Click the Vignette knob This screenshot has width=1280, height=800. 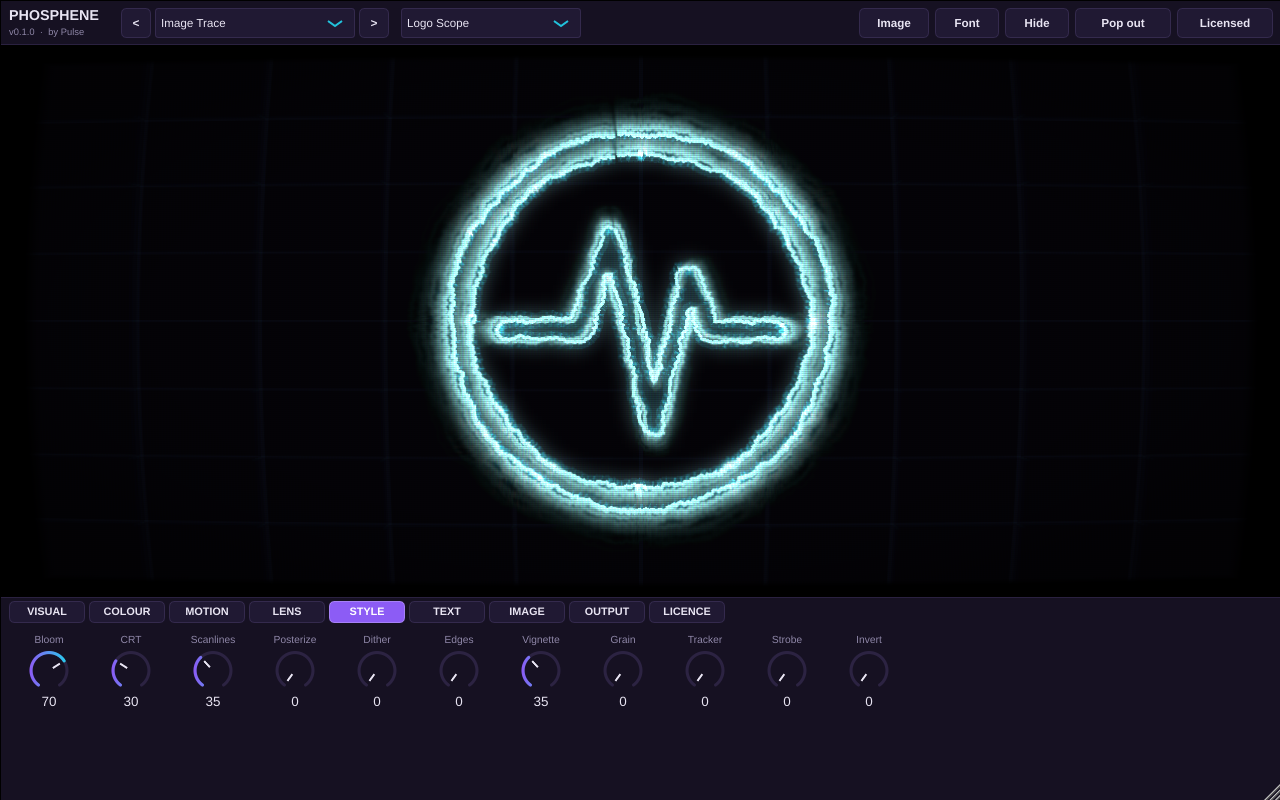tap(541, 670)
